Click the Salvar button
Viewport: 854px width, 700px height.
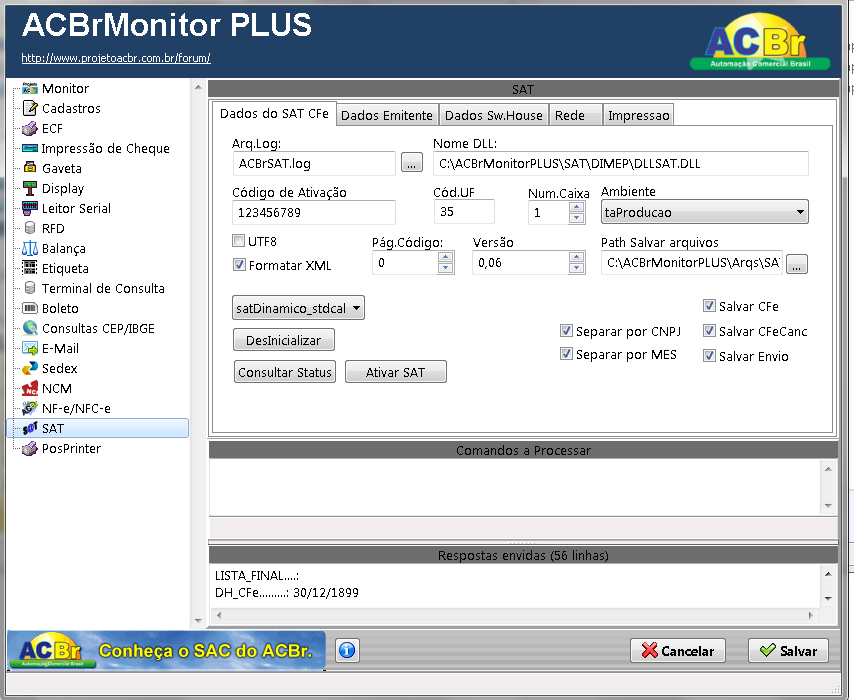788,650
